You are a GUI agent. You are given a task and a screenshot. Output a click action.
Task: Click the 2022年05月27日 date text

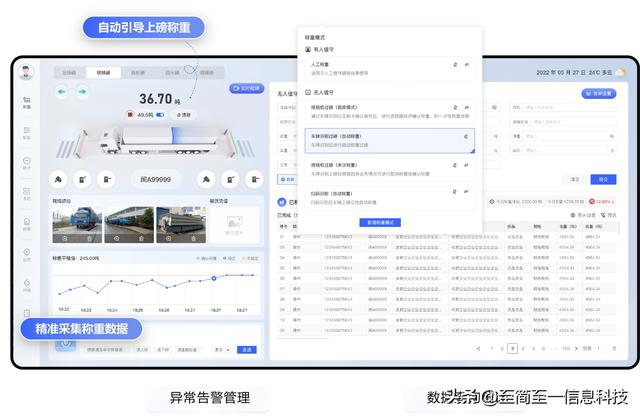click(x=561, y=72)
